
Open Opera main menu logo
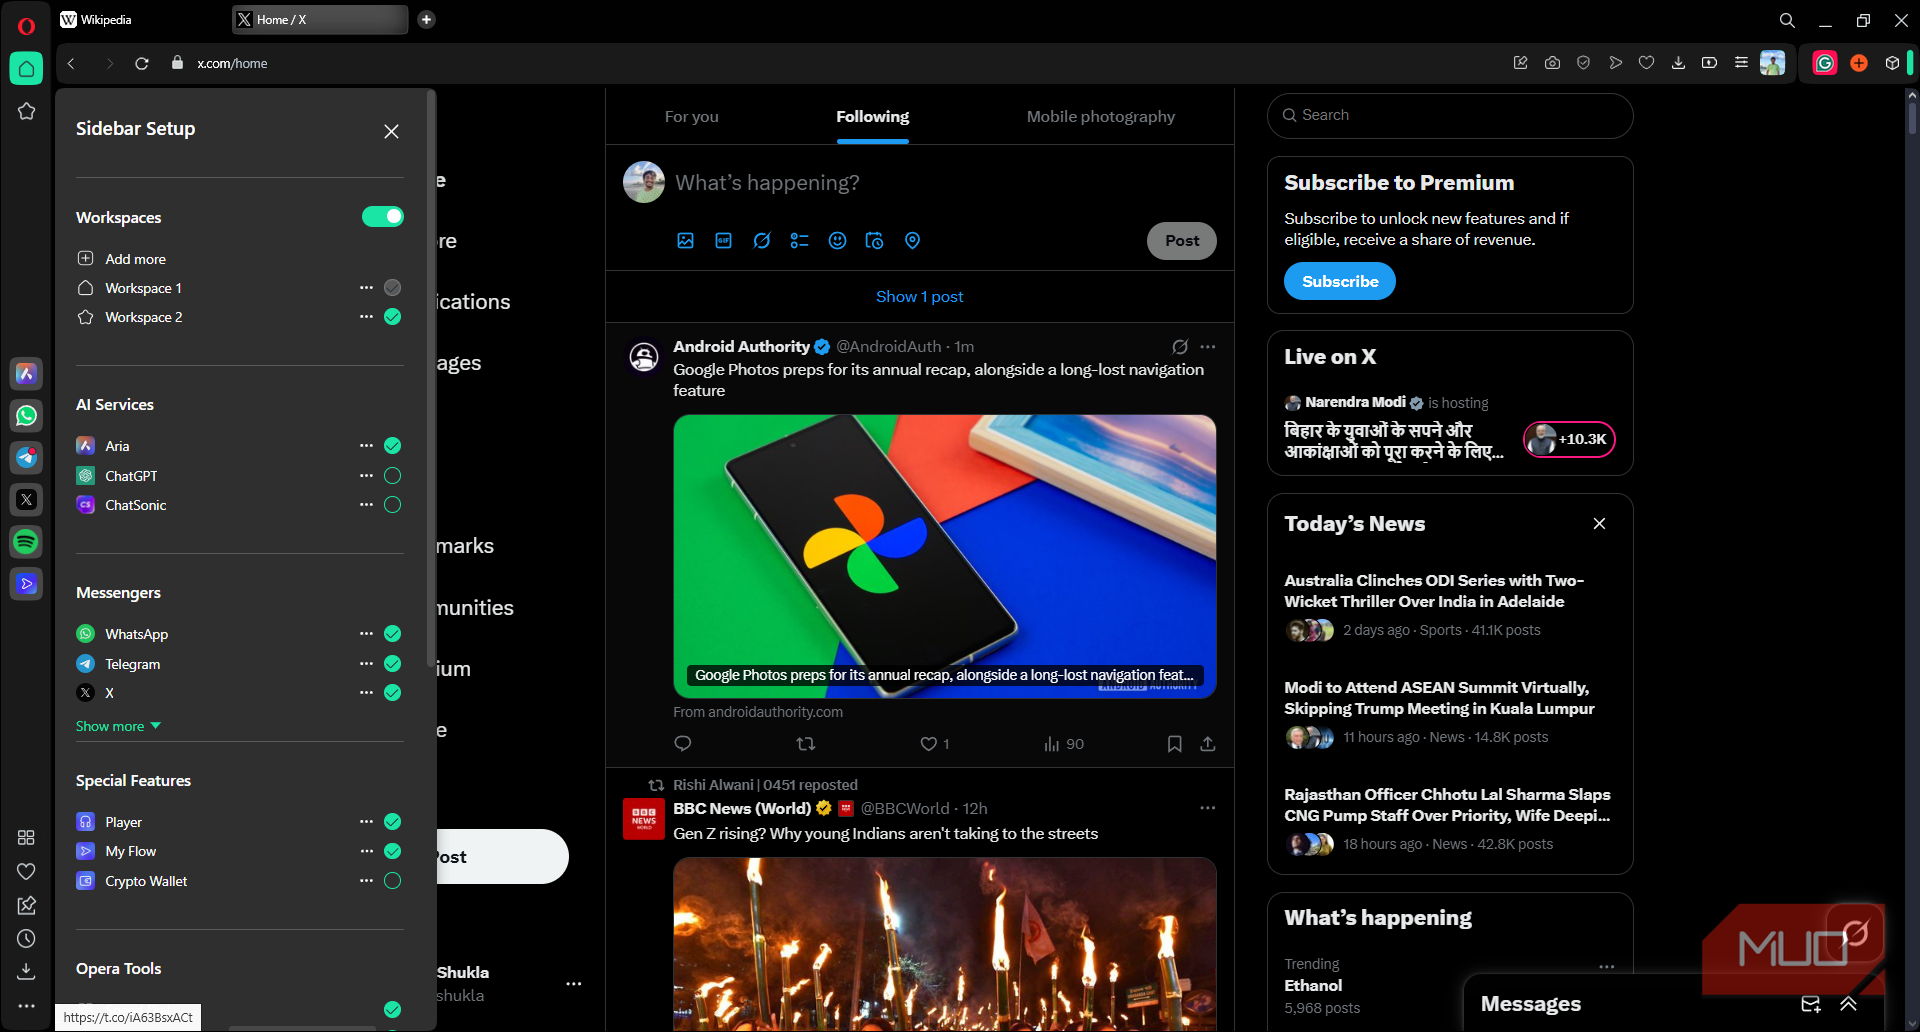tap(26, 26)
